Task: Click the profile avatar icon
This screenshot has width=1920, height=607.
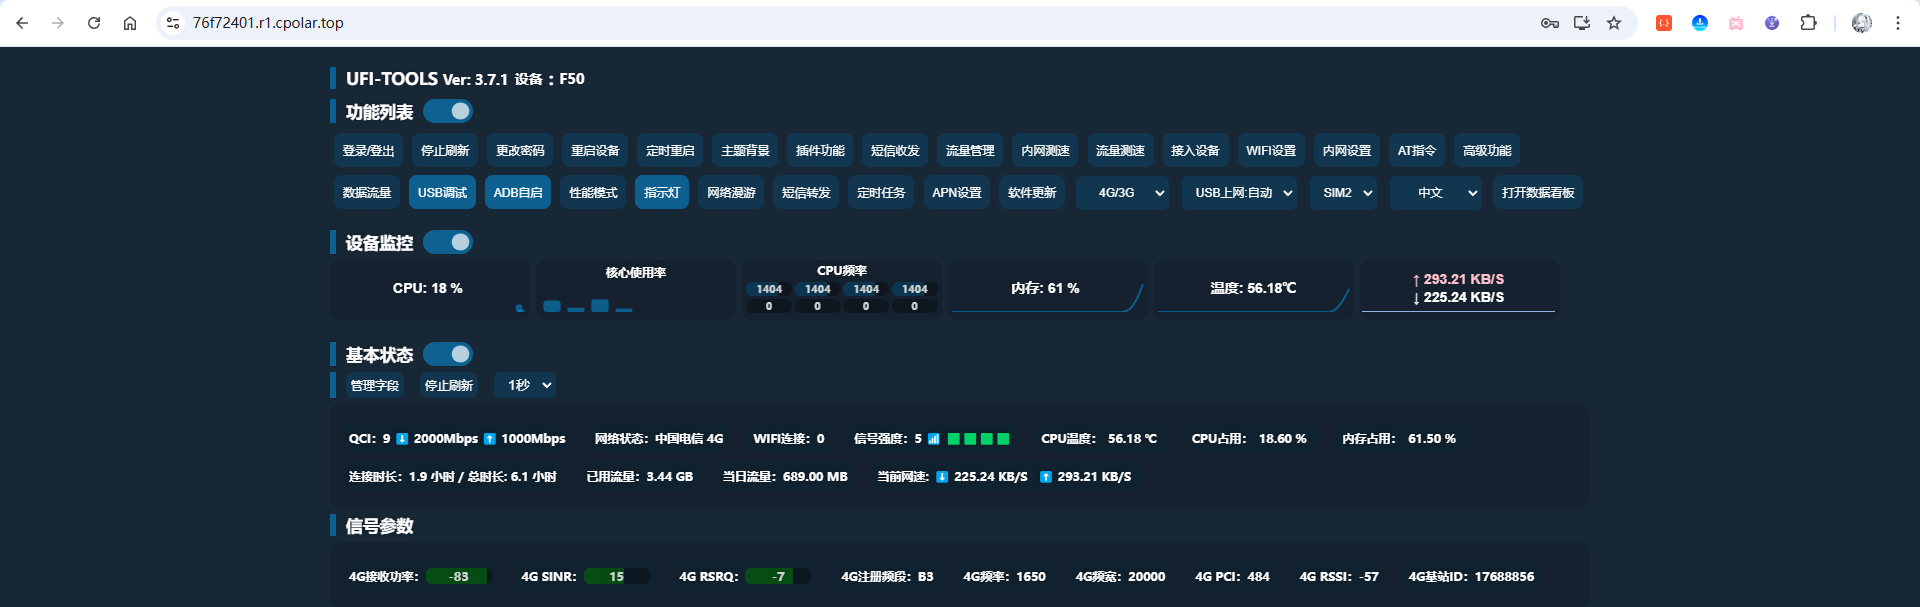Action: (1861, 23)
